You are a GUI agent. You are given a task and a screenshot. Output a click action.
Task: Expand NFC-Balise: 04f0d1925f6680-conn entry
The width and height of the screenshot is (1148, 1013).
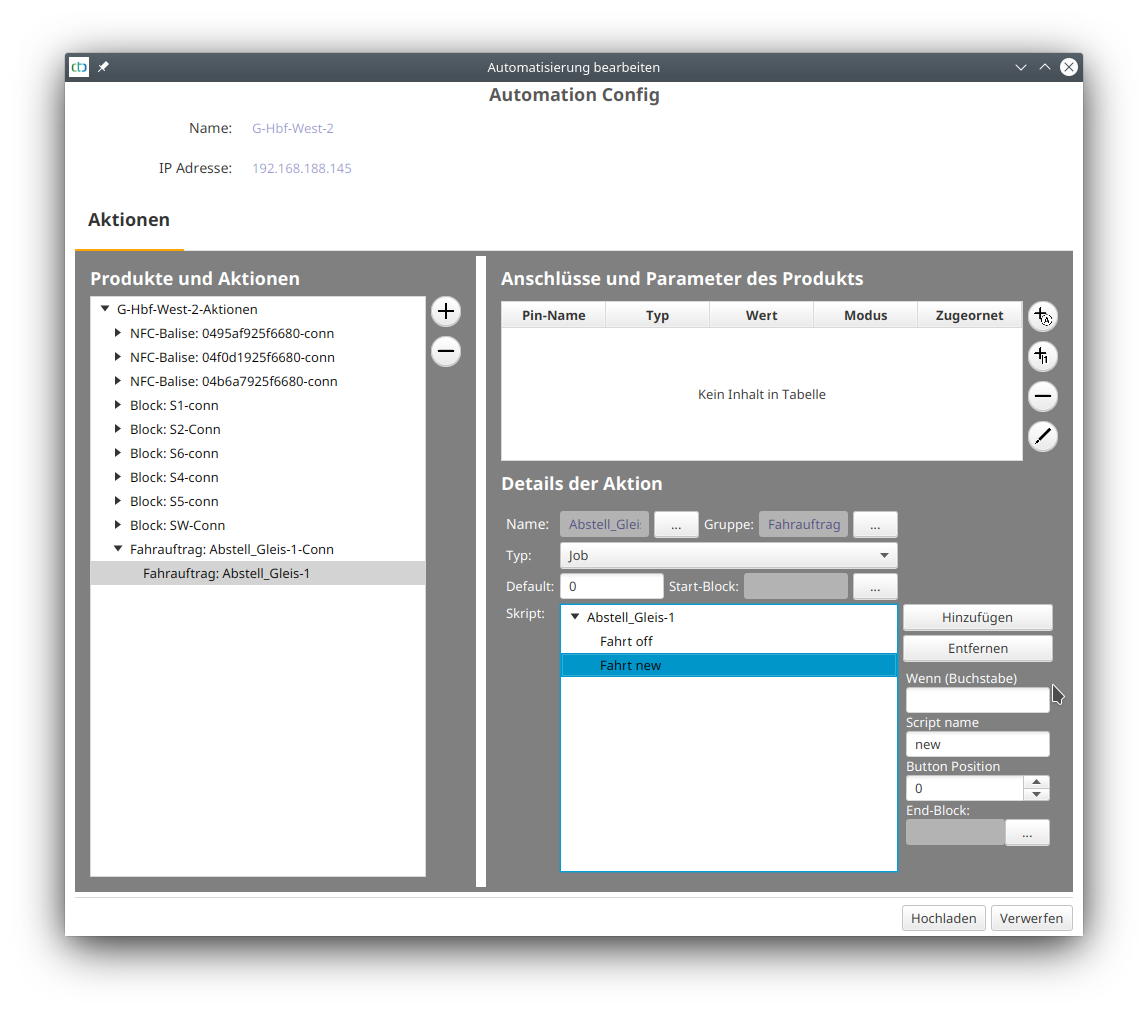click(x=117, y=357)
